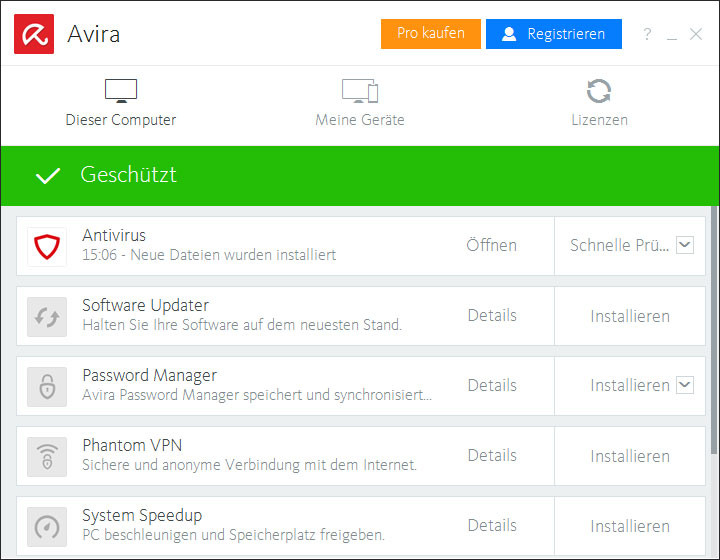Click the Software Updater arrows icon
Screen dimensions: 720x560
[x=47, y=316]
